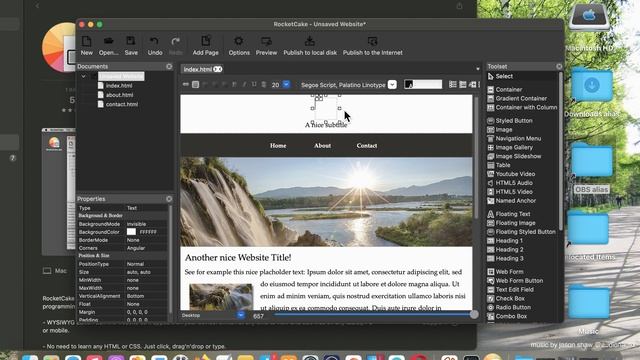Image resolution: width=640 pixels, height=360 pixels.
Task: Pick the Floating Styled Button tool
Action: tap(521, 232)
